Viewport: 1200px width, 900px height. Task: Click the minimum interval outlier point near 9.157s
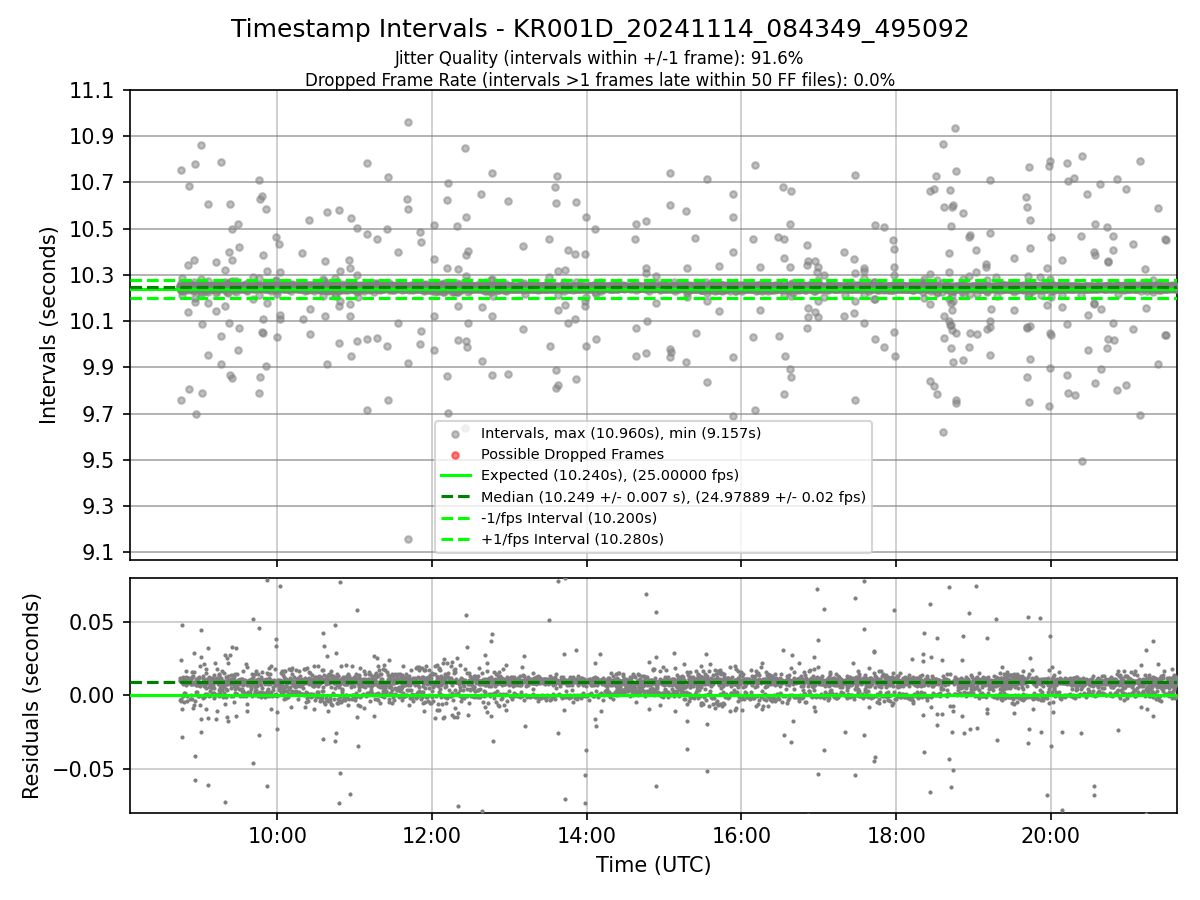click(x=408, y=539)
